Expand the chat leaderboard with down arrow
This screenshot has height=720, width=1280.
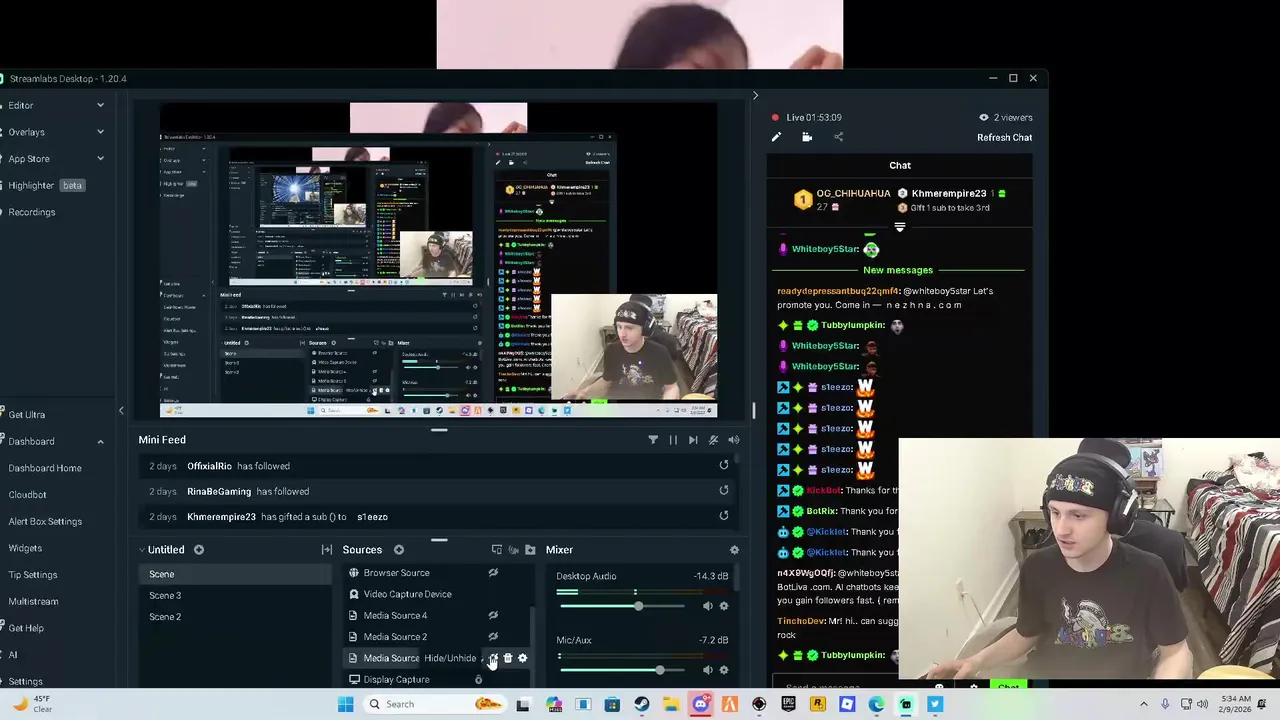(x=900, y=227)
